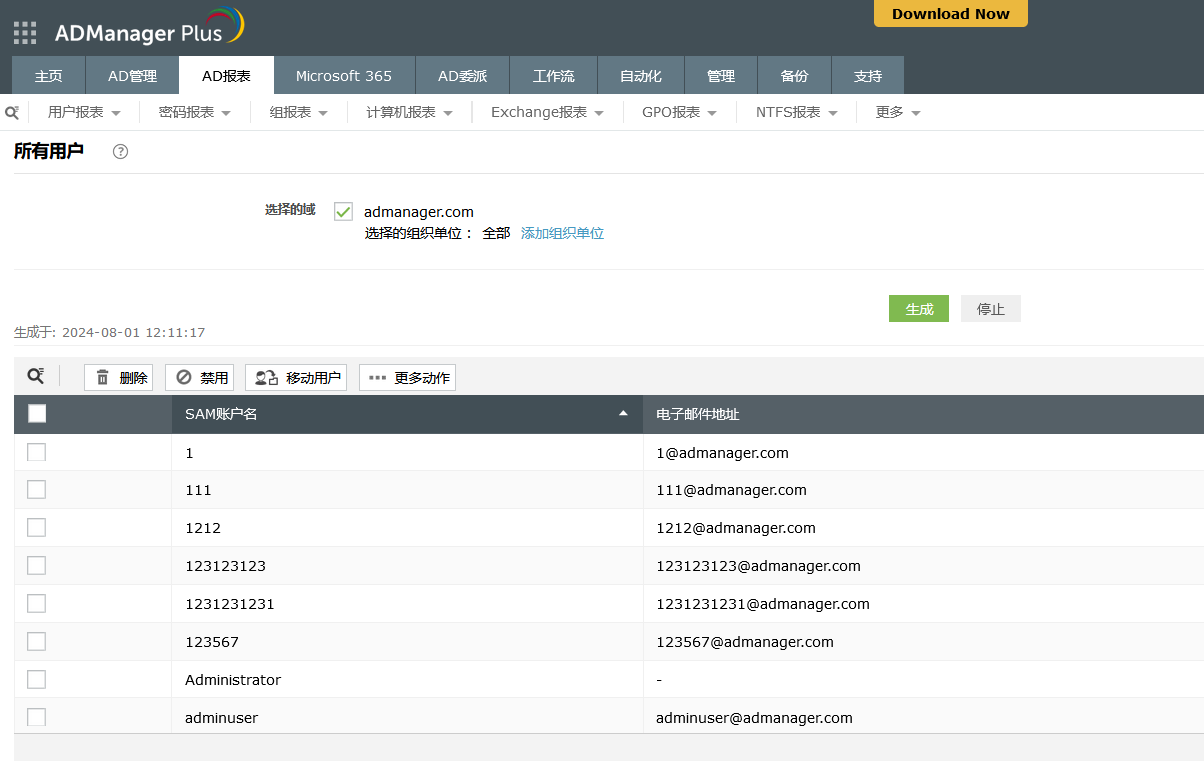Select the Administrator row checkbox
Viewport: 1204px width, 761px height.
point(37,679)
